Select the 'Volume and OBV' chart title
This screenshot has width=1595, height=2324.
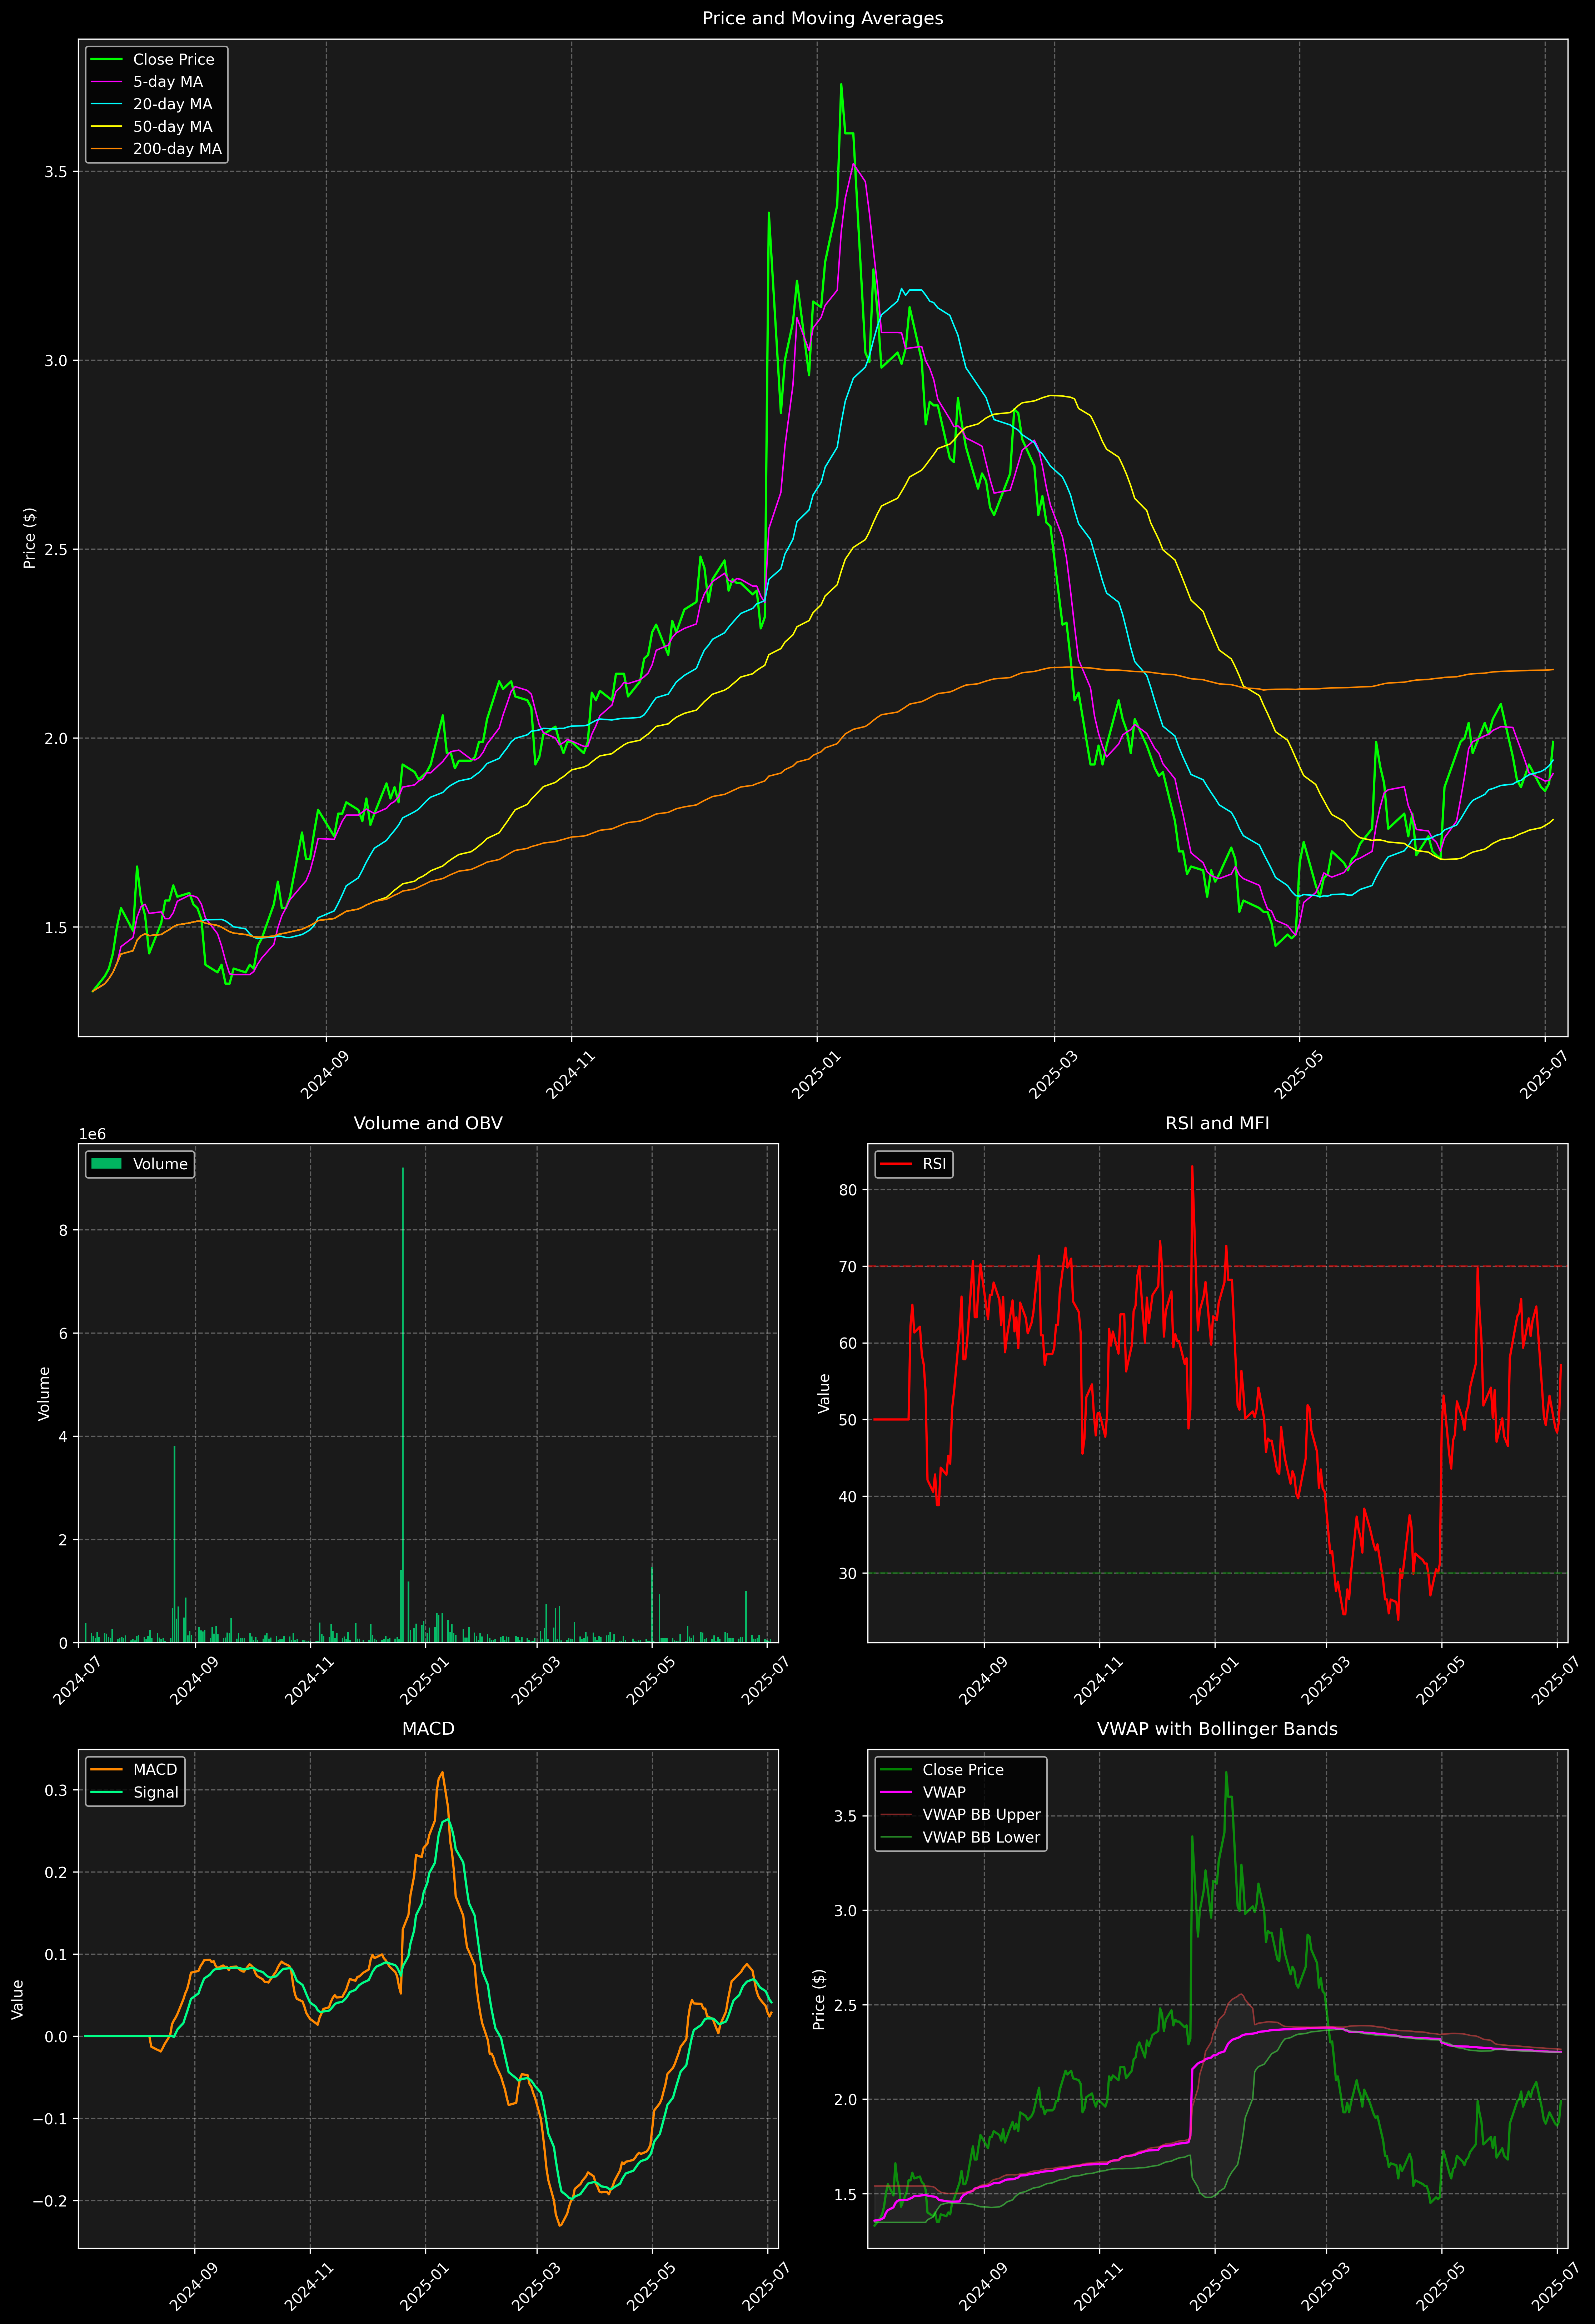tap(428, 1123)
